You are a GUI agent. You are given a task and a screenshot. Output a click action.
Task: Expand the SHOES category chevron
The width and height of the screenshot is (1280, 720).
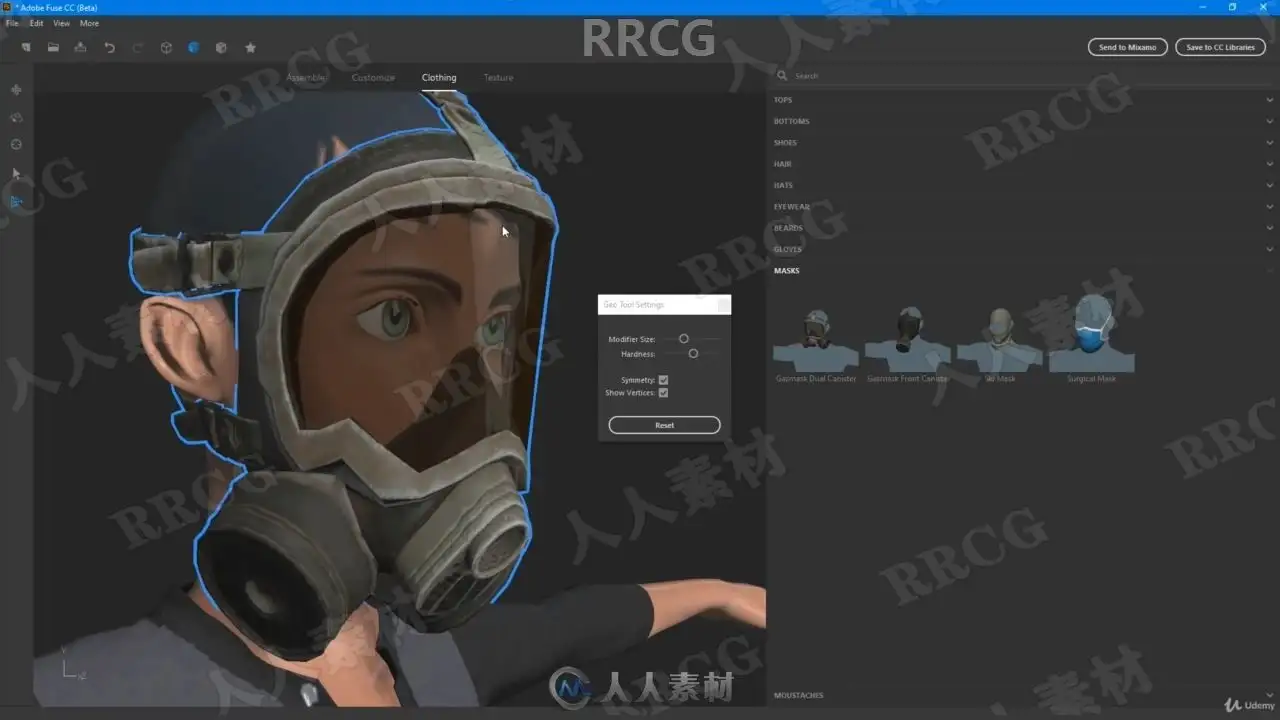(x=1270, y=143)
